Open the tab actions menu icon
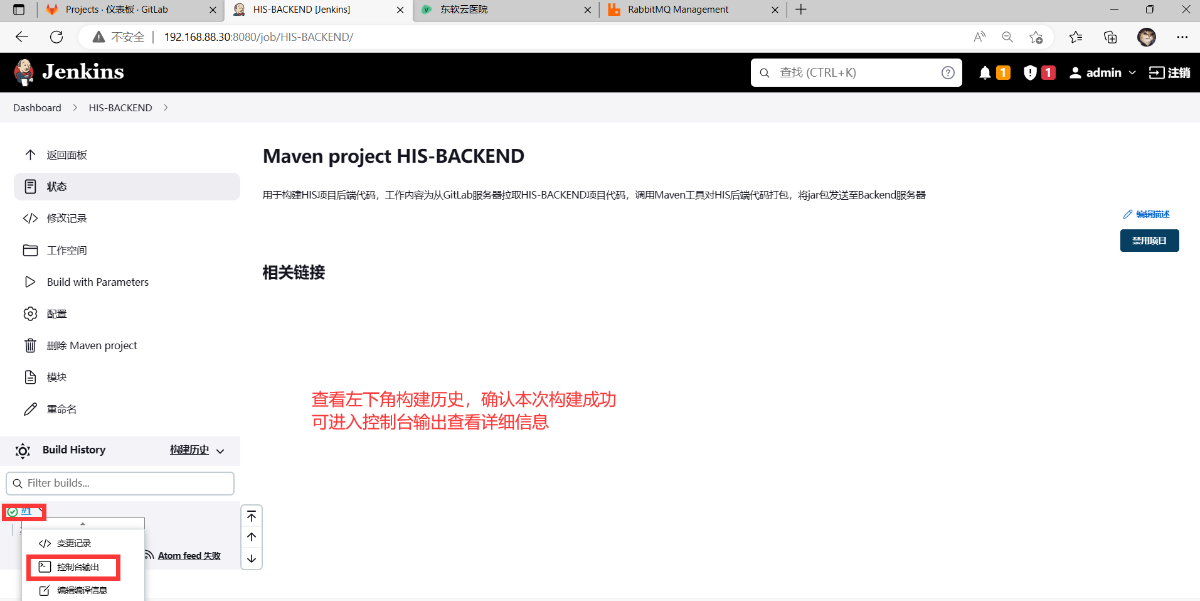 pos(20,10)
